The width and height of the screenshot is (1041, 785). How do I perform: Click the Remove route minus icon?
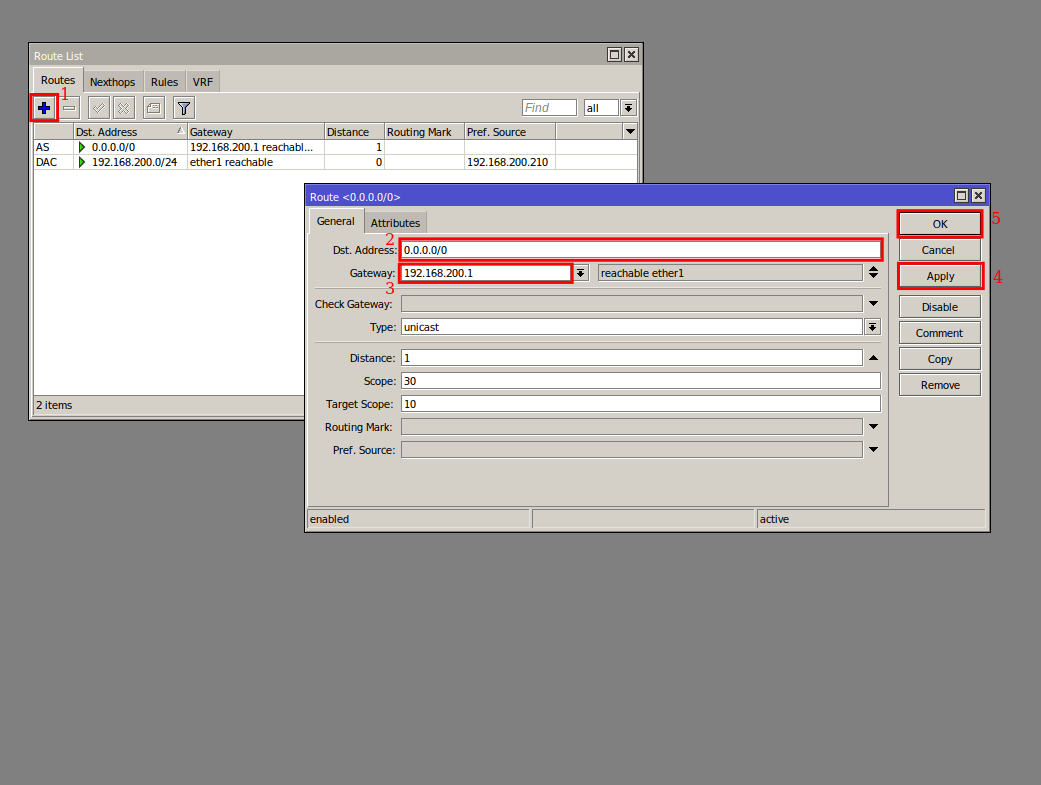tap(71, 107)
